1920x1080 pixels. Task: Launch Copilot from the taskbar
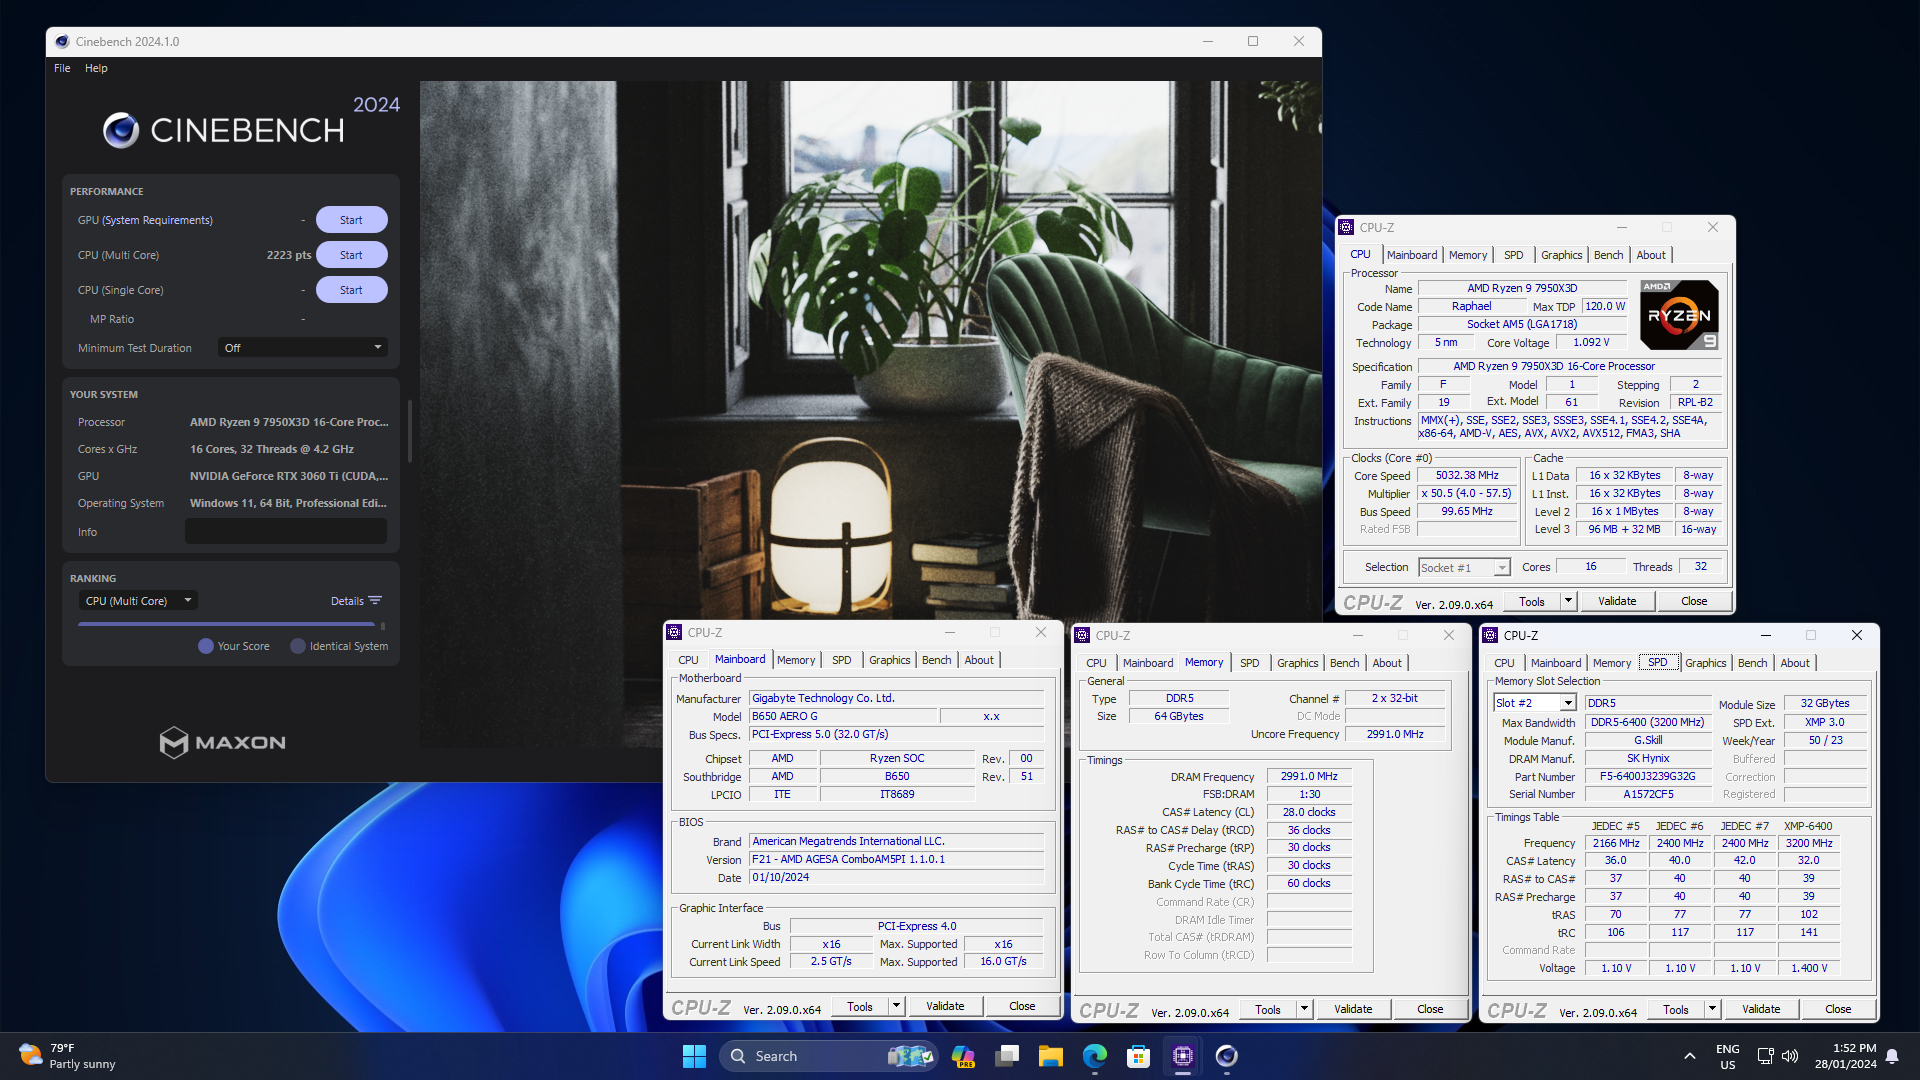(x=963, y=1056)
